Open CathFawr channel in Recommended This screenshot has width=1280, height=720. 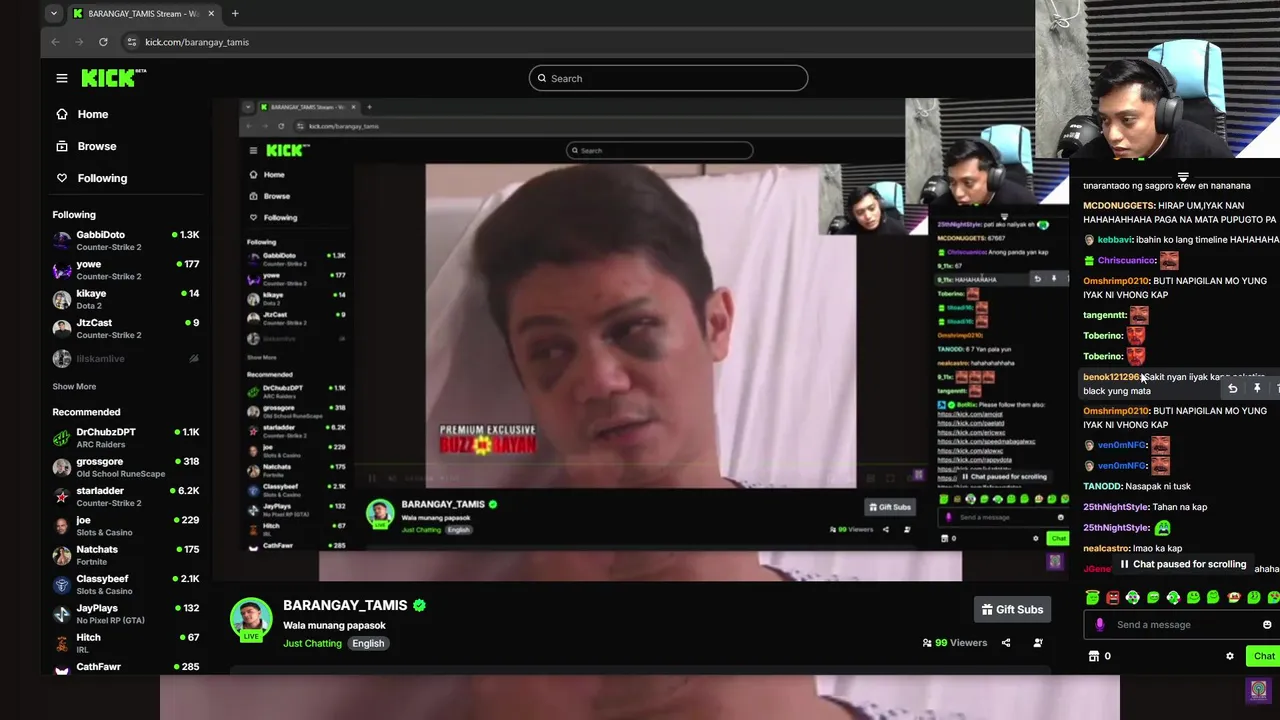click(126, 667)
